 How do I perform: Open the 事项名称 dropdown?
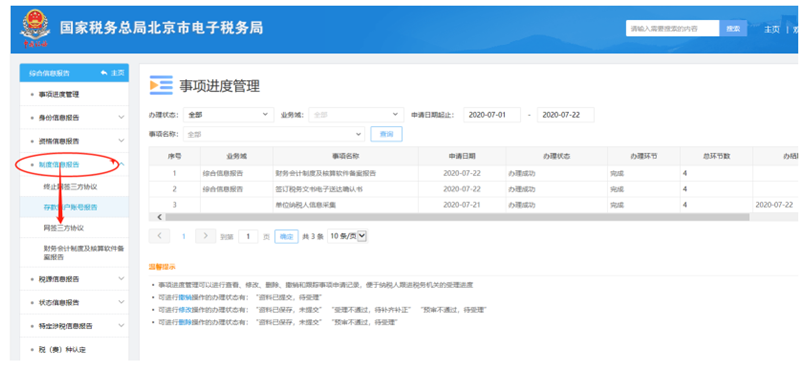click(274, 134)
